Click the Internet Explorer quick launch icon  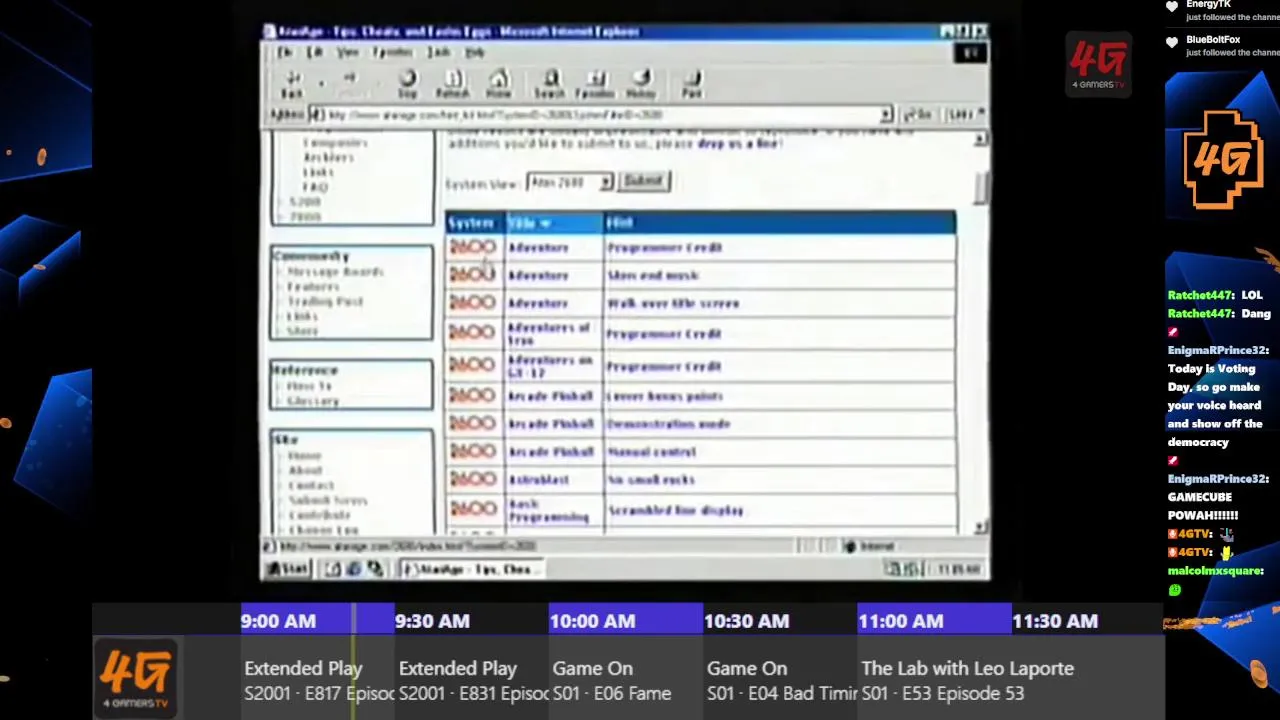(354, 569)
